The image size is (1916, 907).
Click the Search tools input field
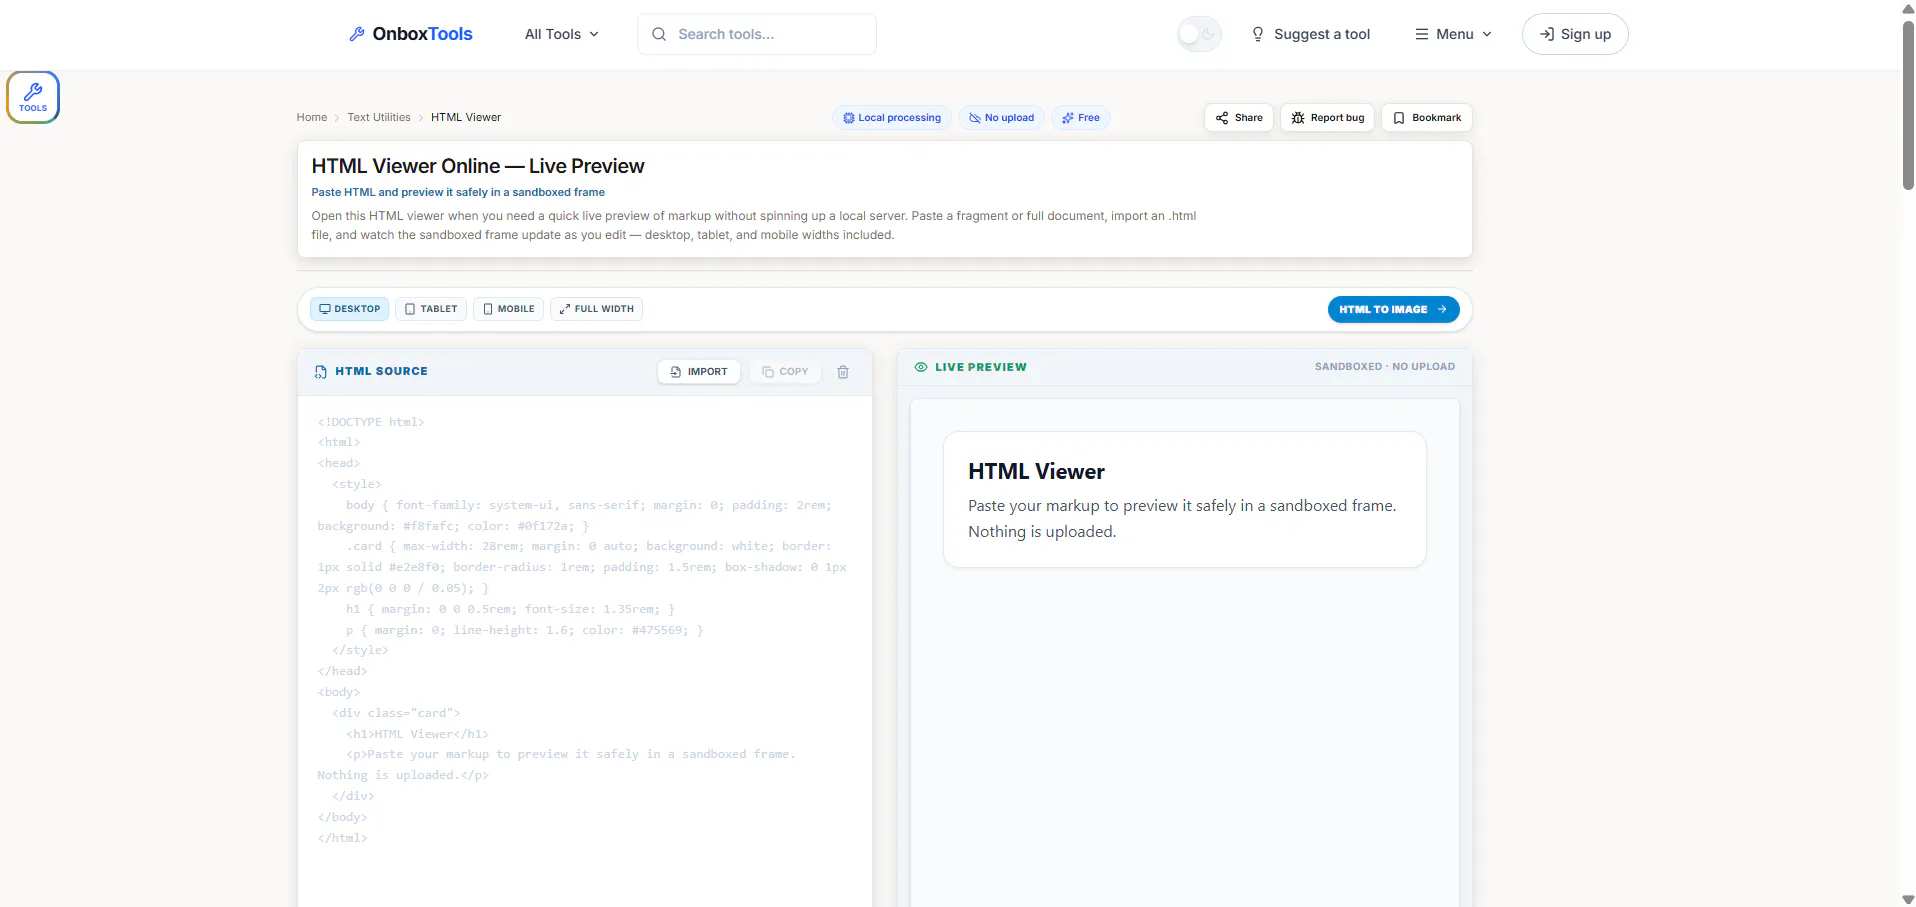757,34
